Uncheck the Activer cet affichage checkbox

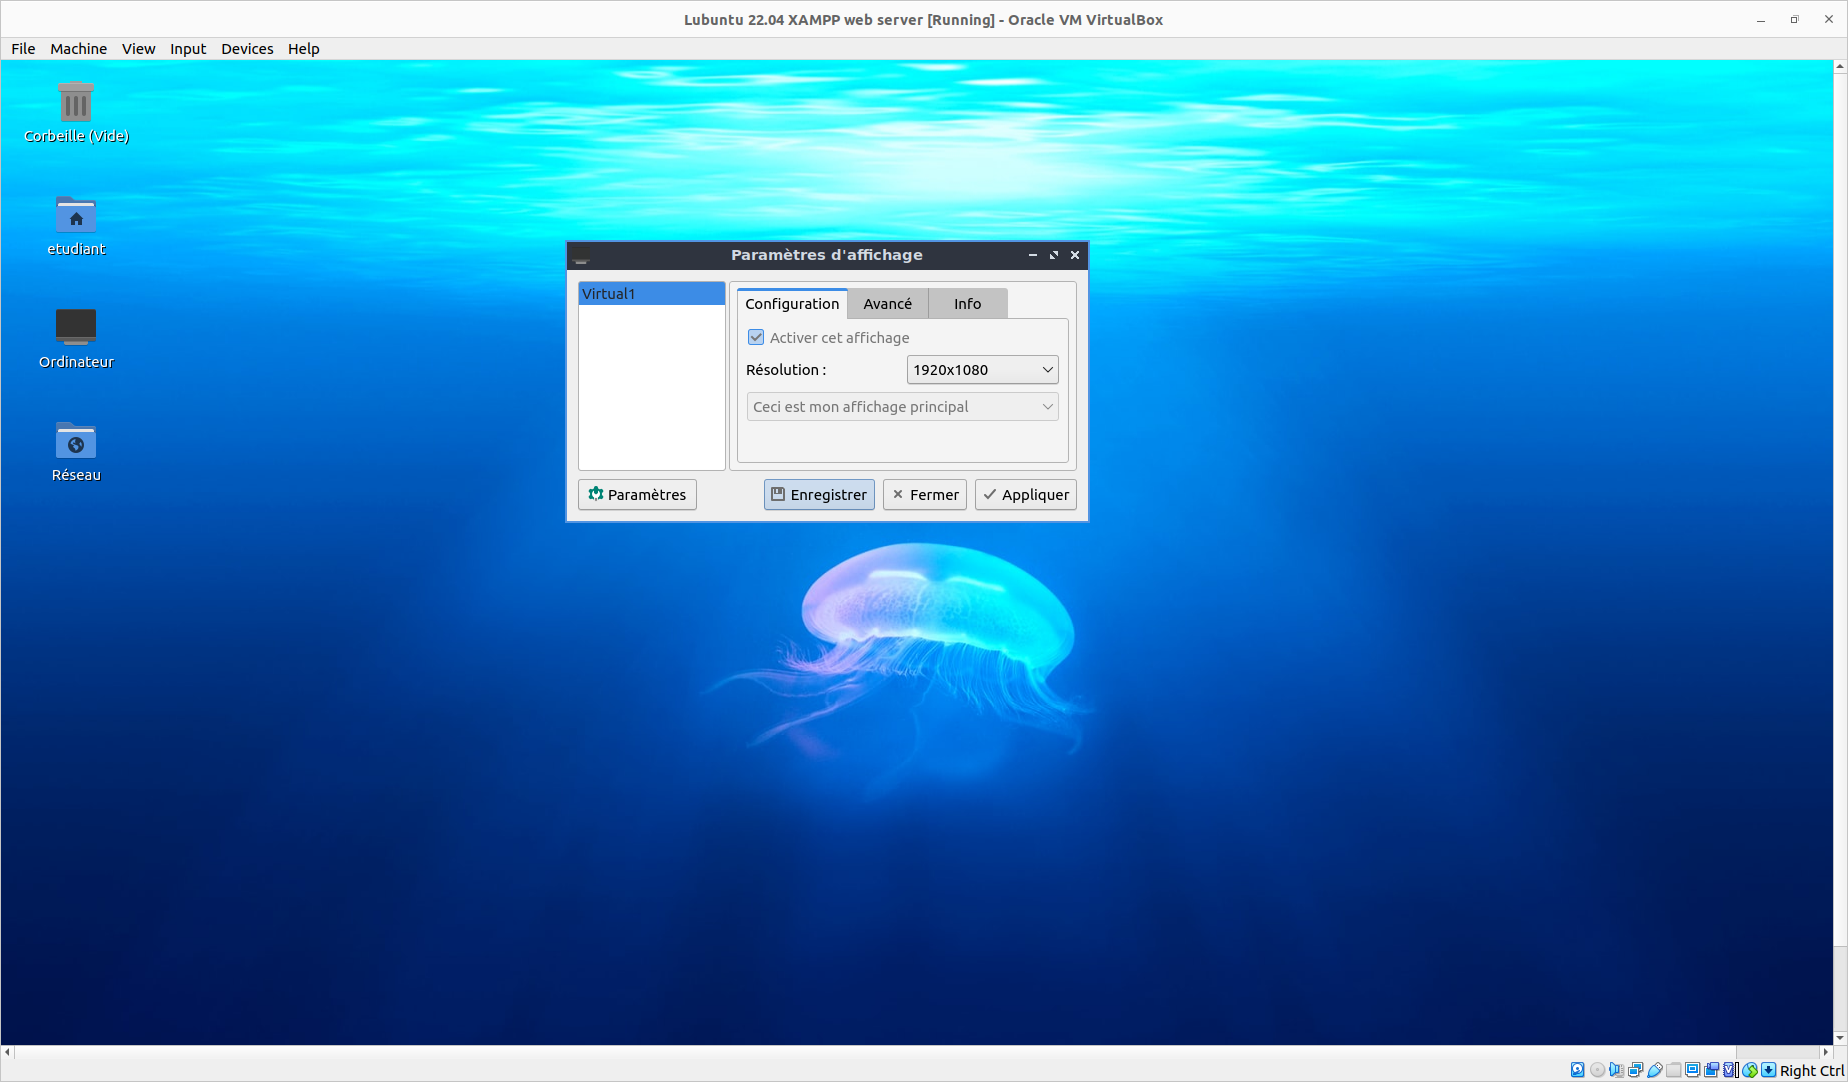pyautogui.click(x=755, y=337)
